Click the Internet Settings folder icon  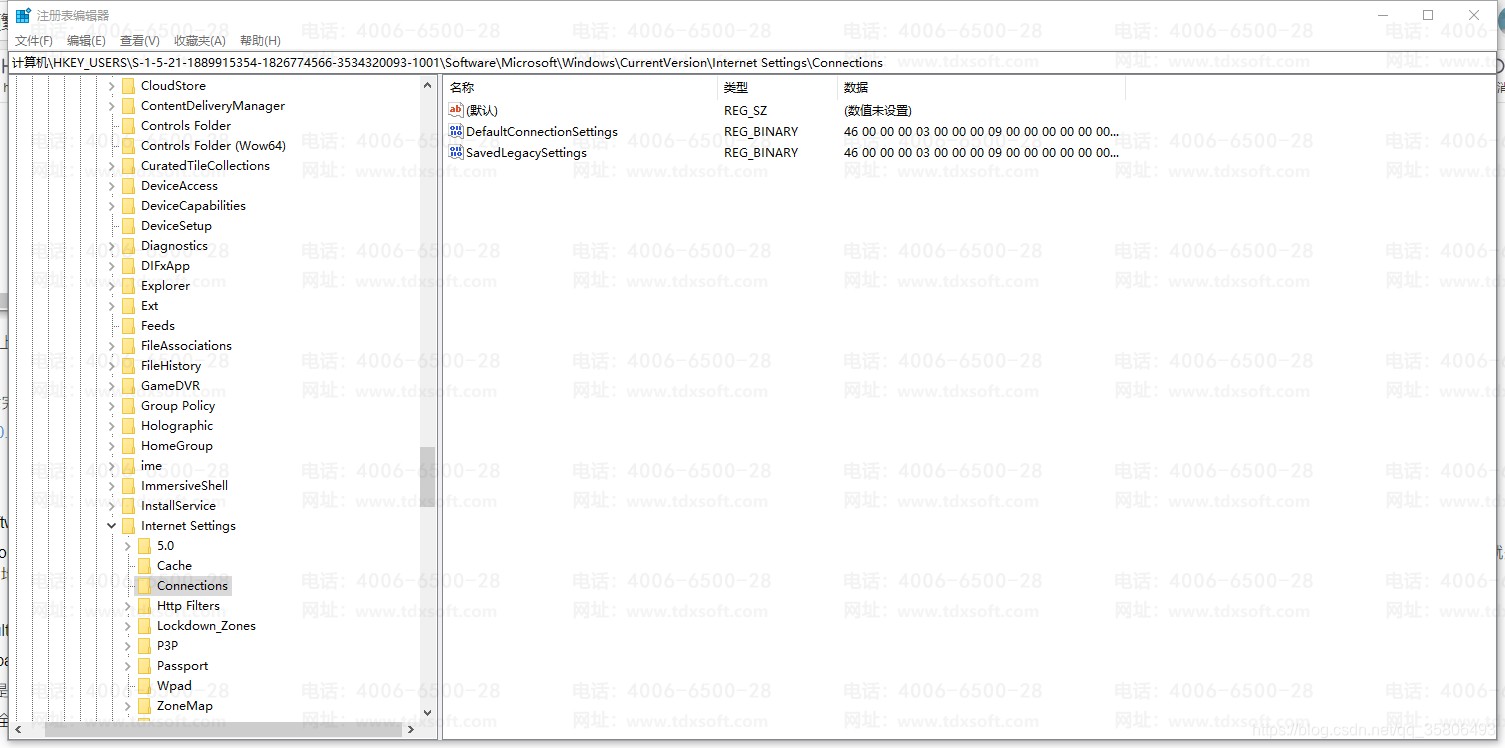point(128,526)
